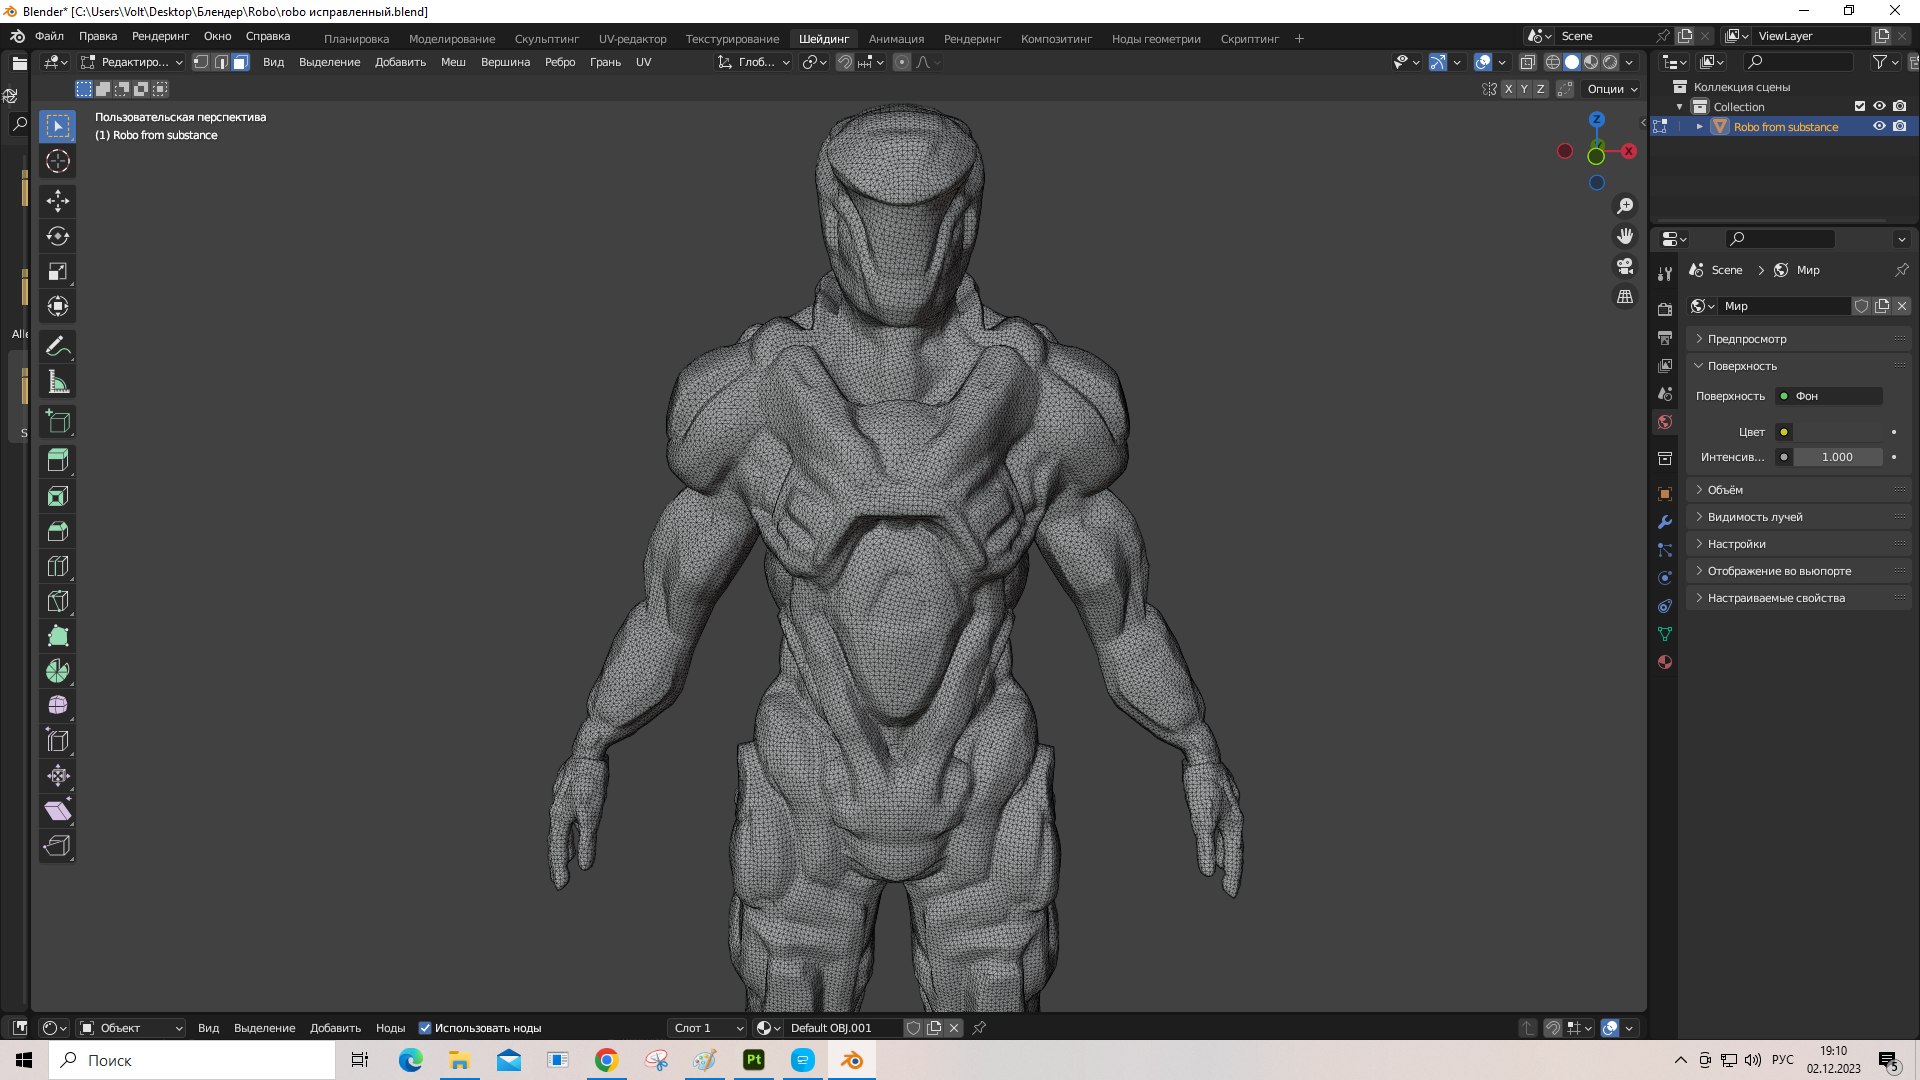Switch to material preview shading
Viewport: 1920px width, 1080px height.
[x=1591, y=62]
